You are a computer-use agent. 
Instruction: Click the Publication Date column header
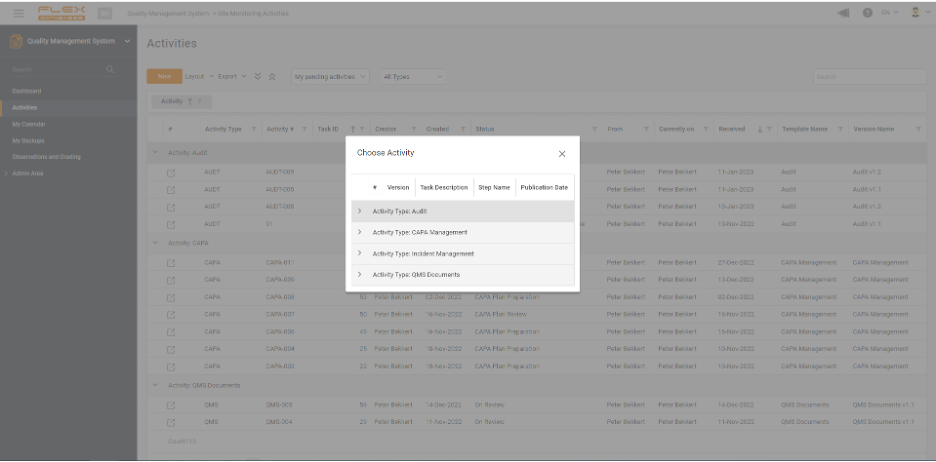click(x=544, y=187)
